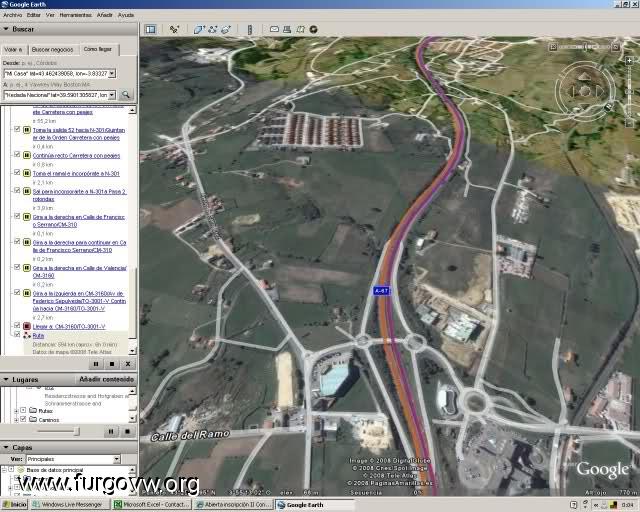640x512 pixels.
Task: Clear search results with X button
Action: click(x=128, y=364)
